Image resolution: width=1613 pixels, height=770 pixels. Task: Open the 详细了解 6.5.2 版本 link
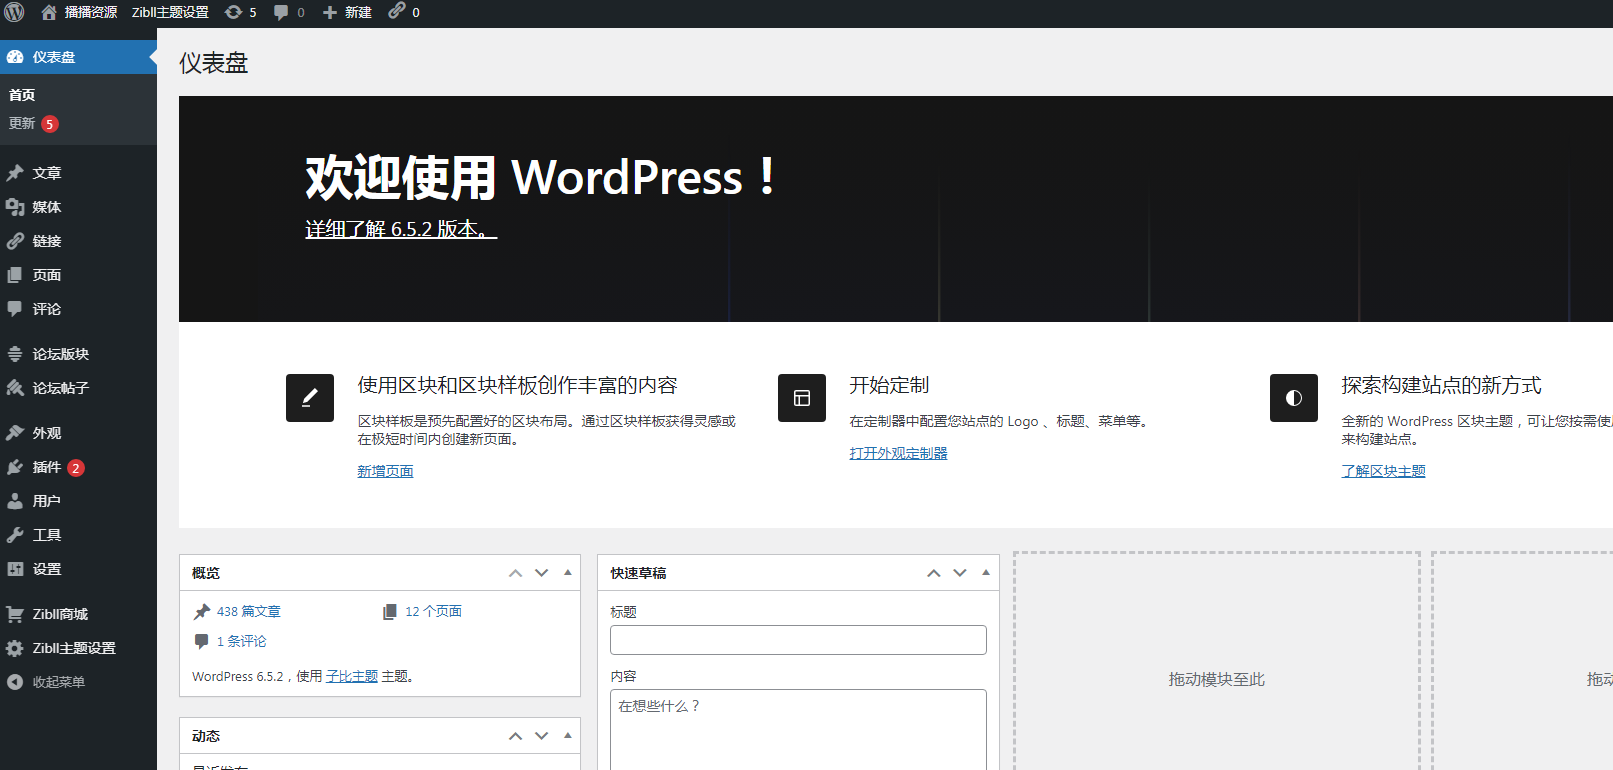400,229
